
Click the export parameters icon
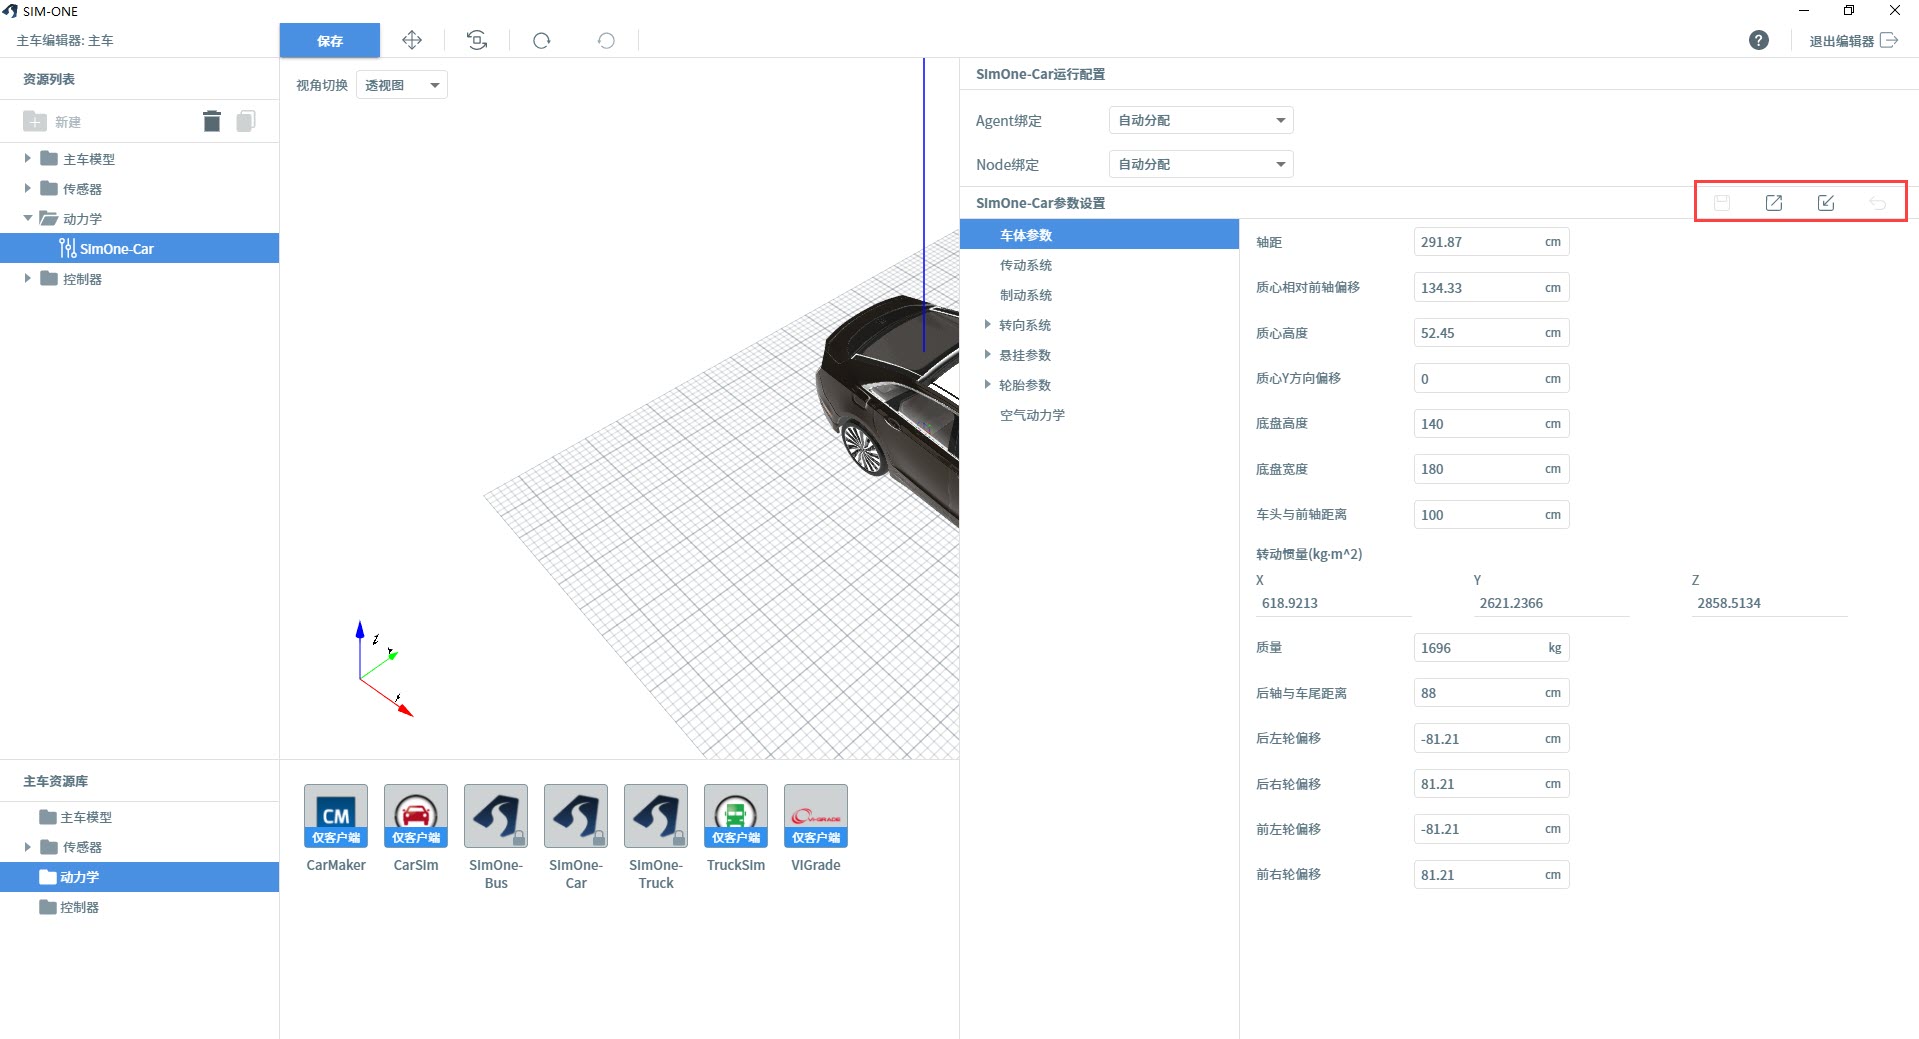(1773, 203)
